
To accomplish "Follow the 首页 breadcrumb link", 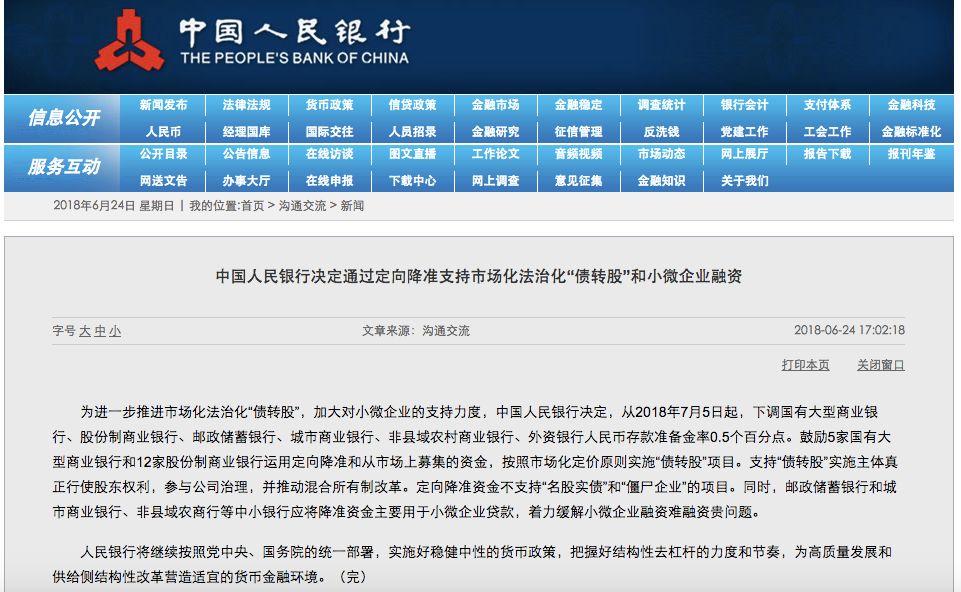I will tap(252, 206).
